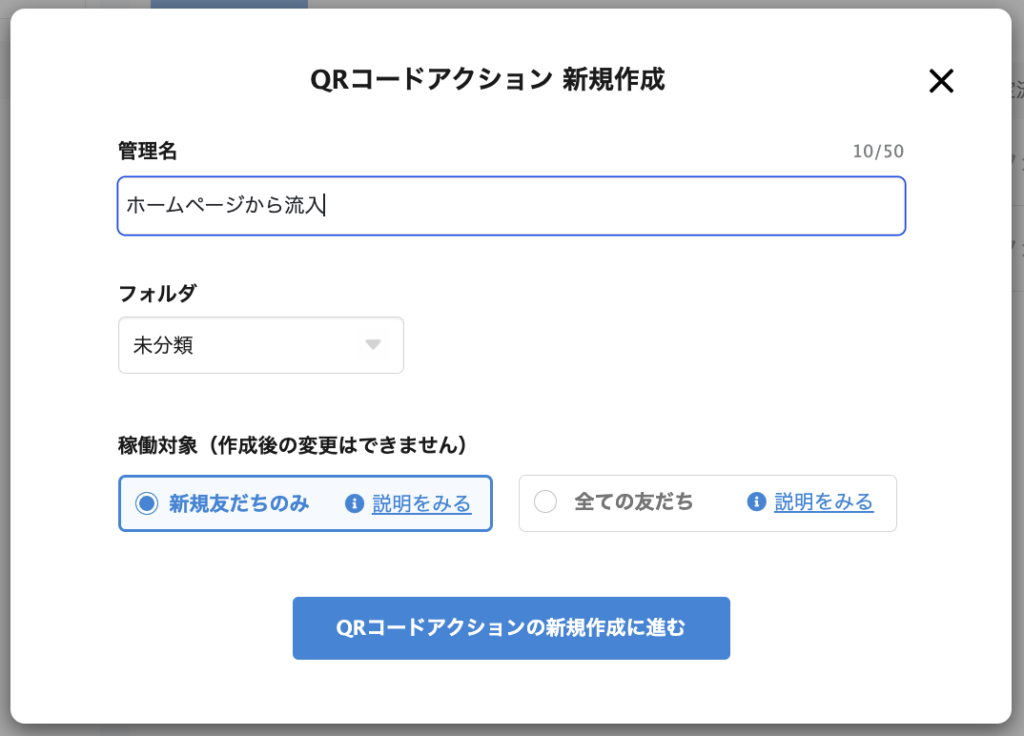Close the QRコードアクション 新規作成 dialog
1024x736 pixels.
(940, 81)
